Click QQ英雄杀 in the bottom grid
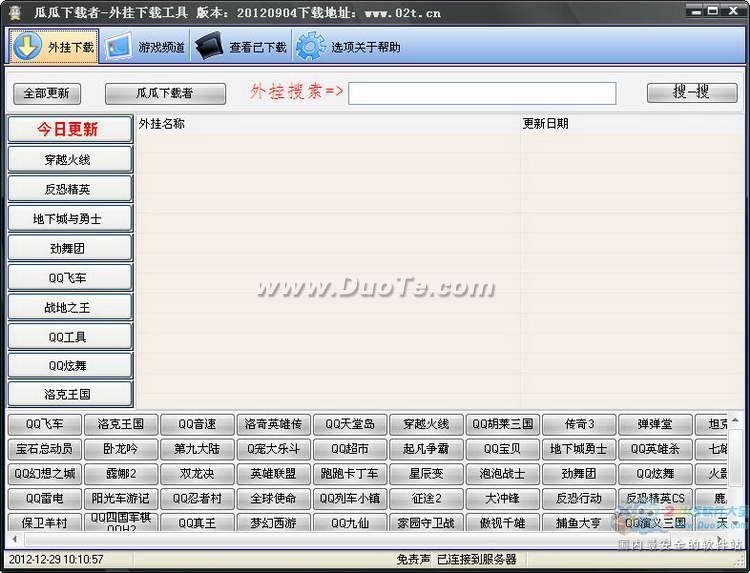The height and width of the screenshot is (573, 750). [x=655, y=449]
